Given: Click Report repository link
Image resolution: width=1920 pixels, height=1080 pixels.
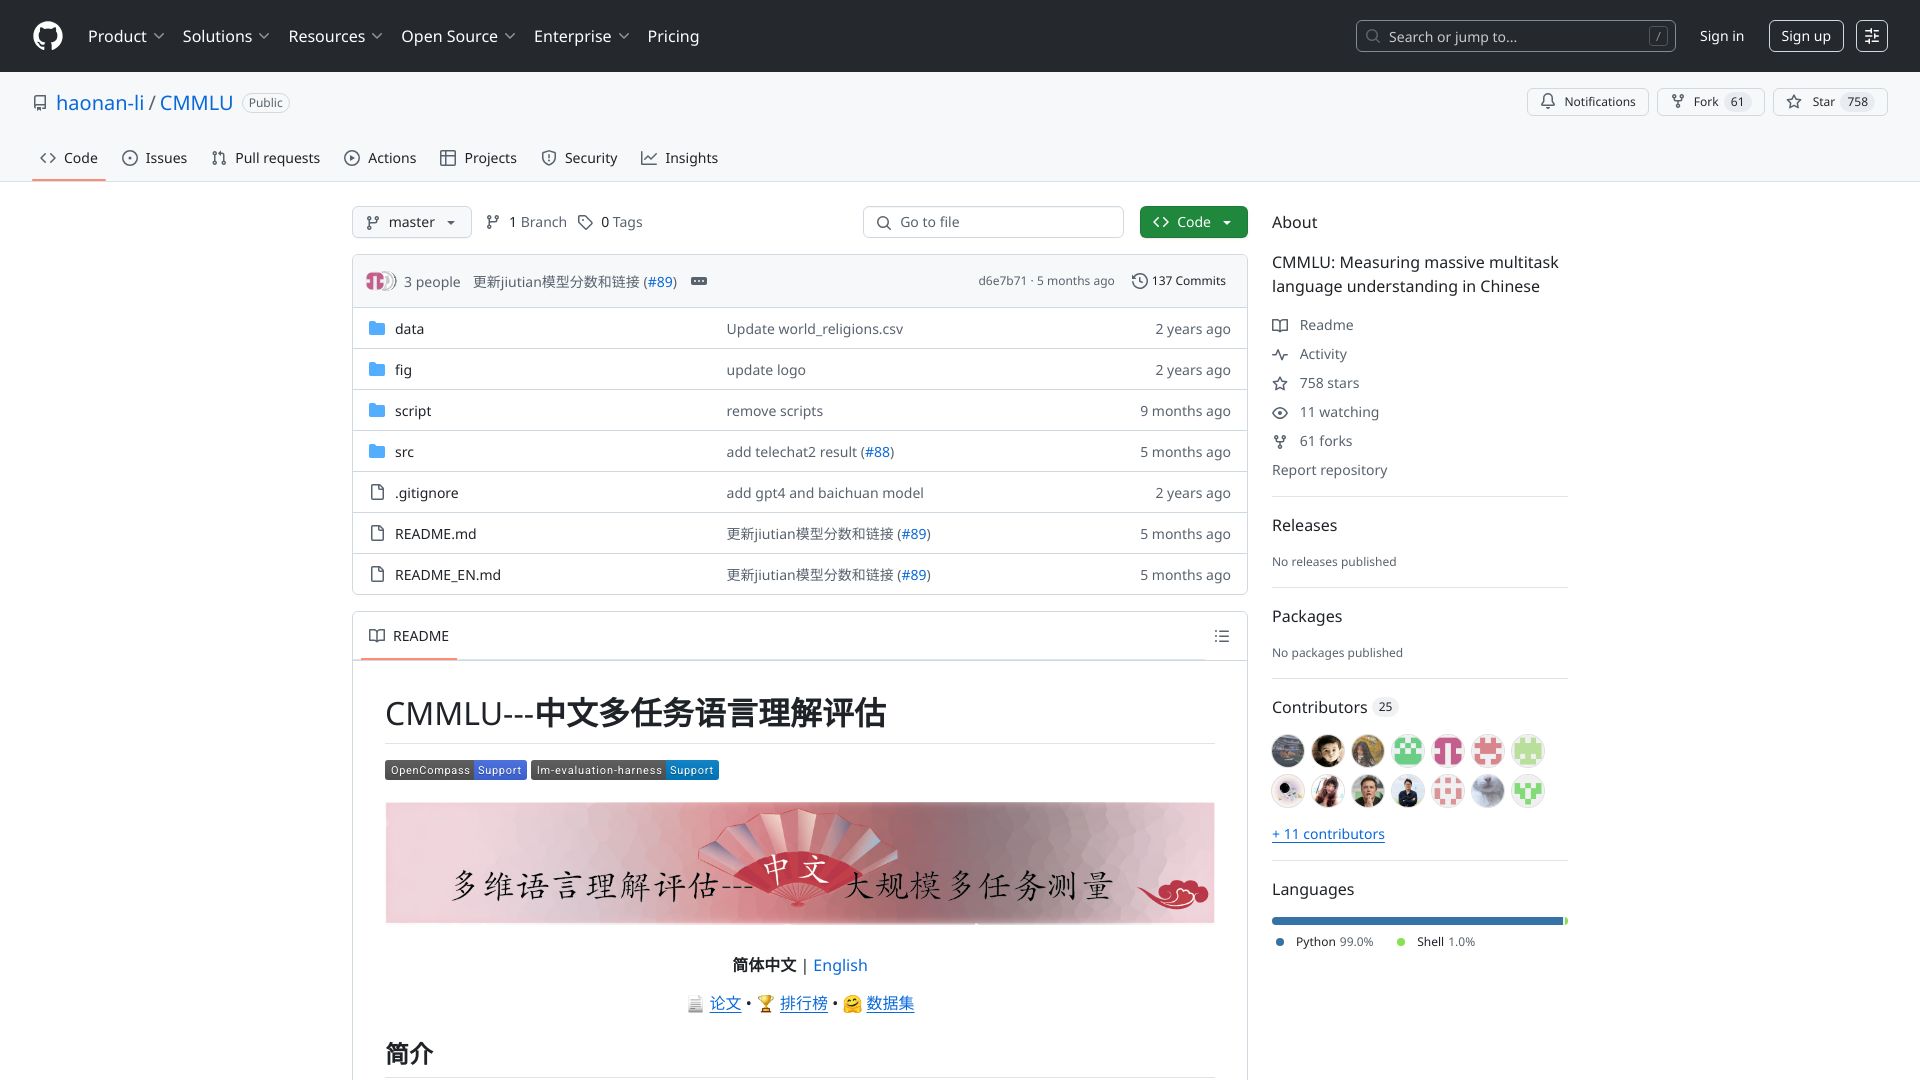Looking at the screenshot, I should pos(1329,470).
